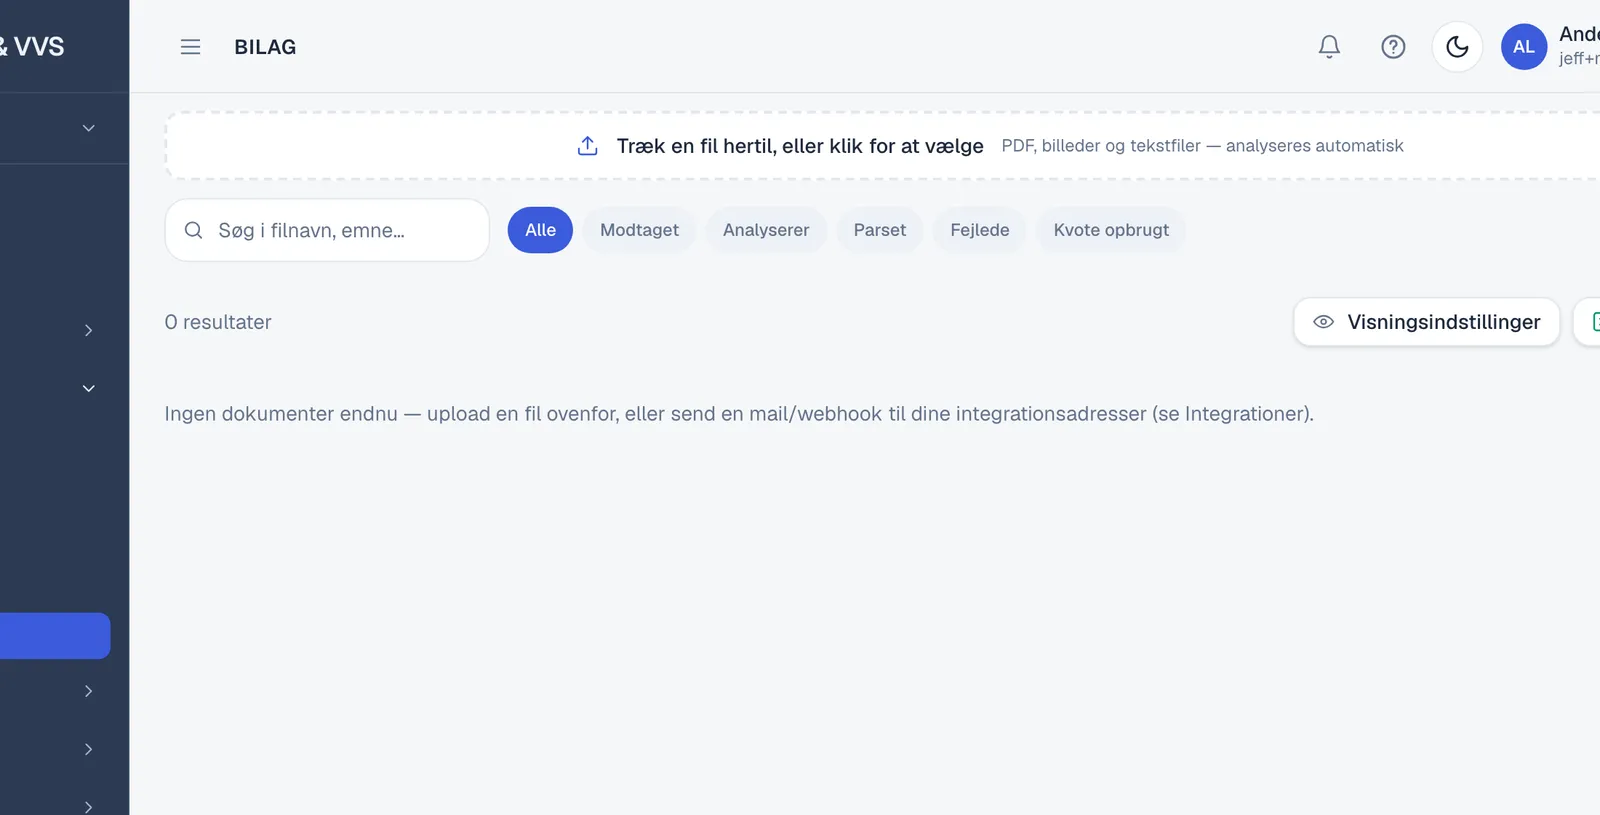Filter documents by 'Modtaget'

[x=639, y=230]
